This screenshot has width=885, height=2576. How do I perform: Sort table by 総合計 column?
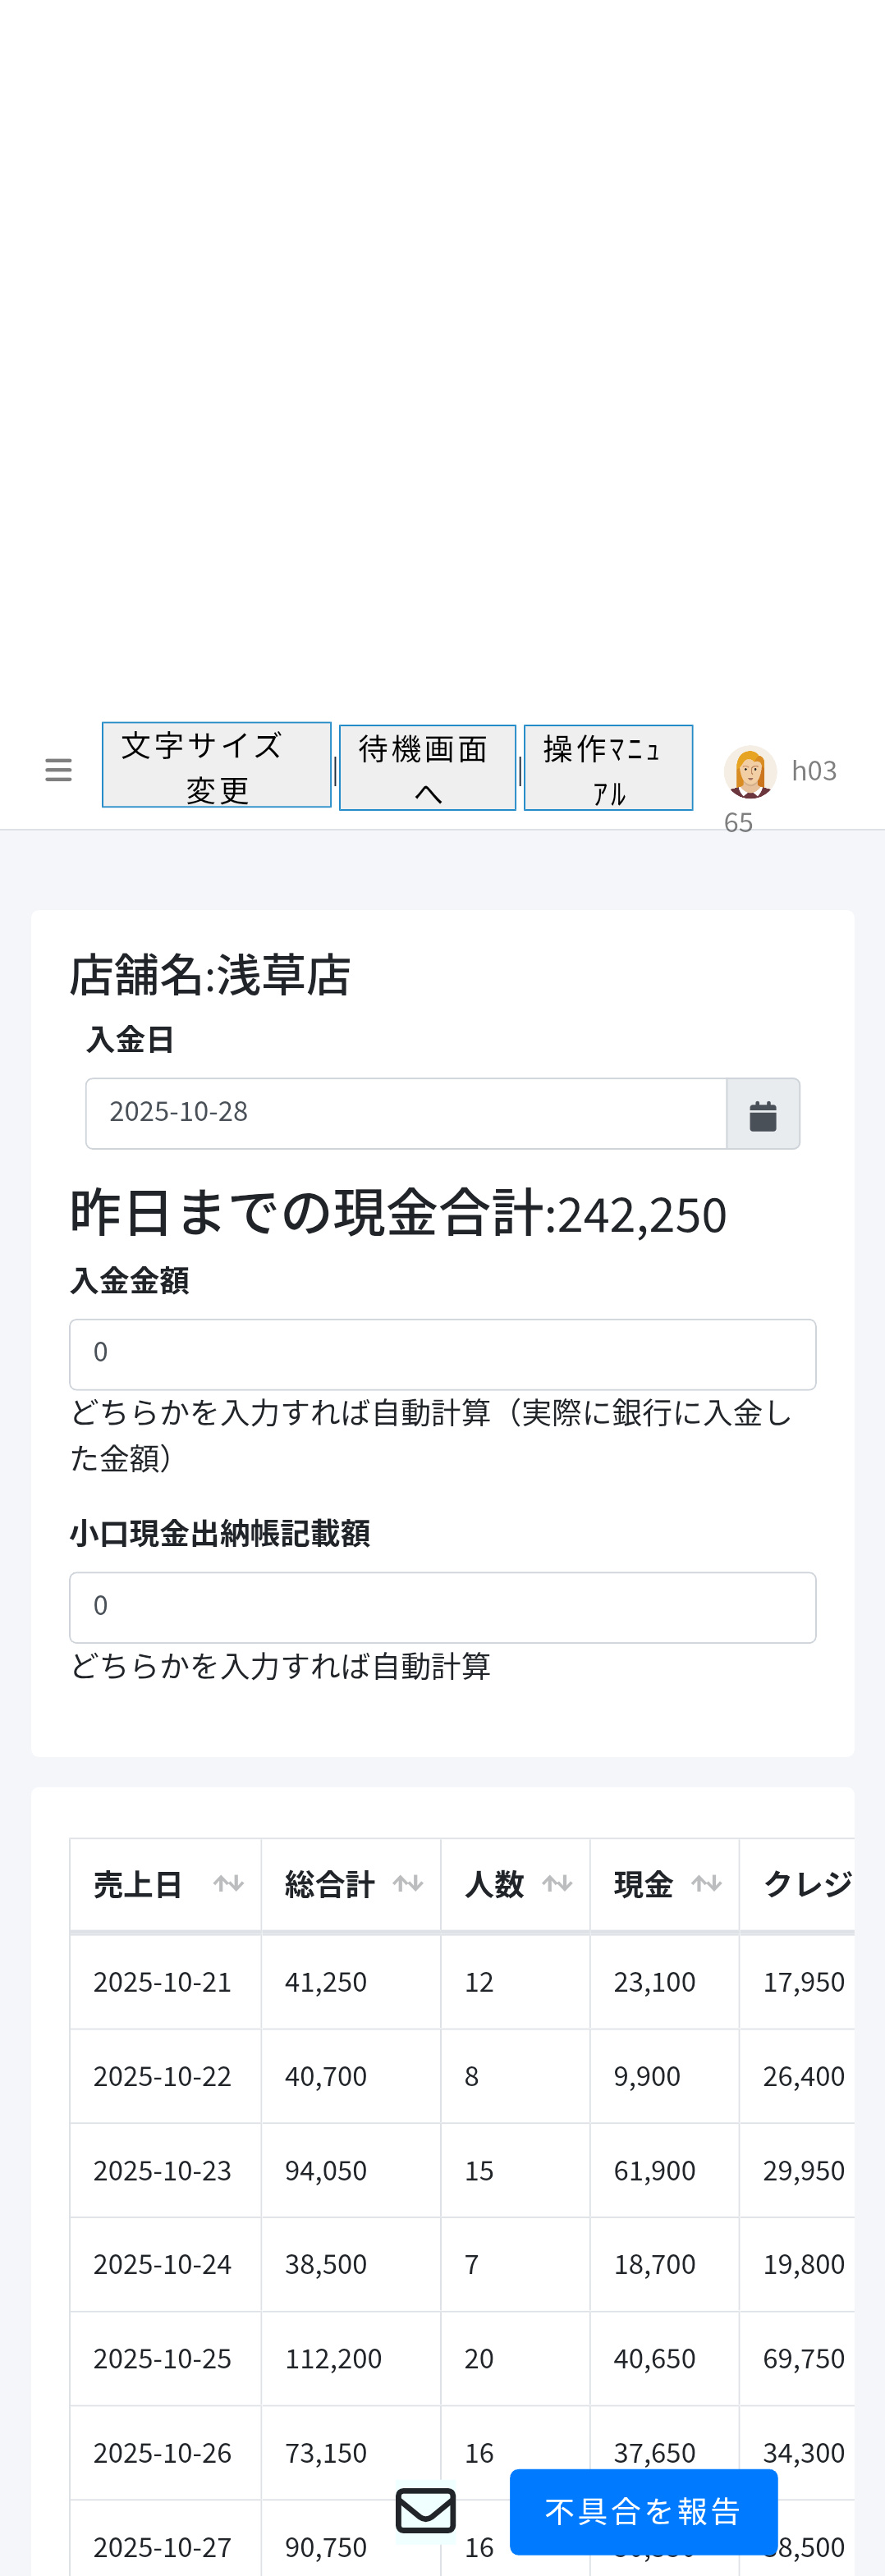click(350, 1885)
